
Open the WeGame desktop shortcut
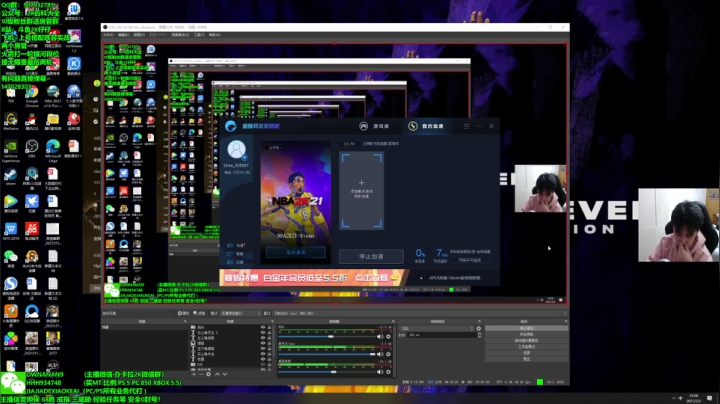click(x=11, y=121)
